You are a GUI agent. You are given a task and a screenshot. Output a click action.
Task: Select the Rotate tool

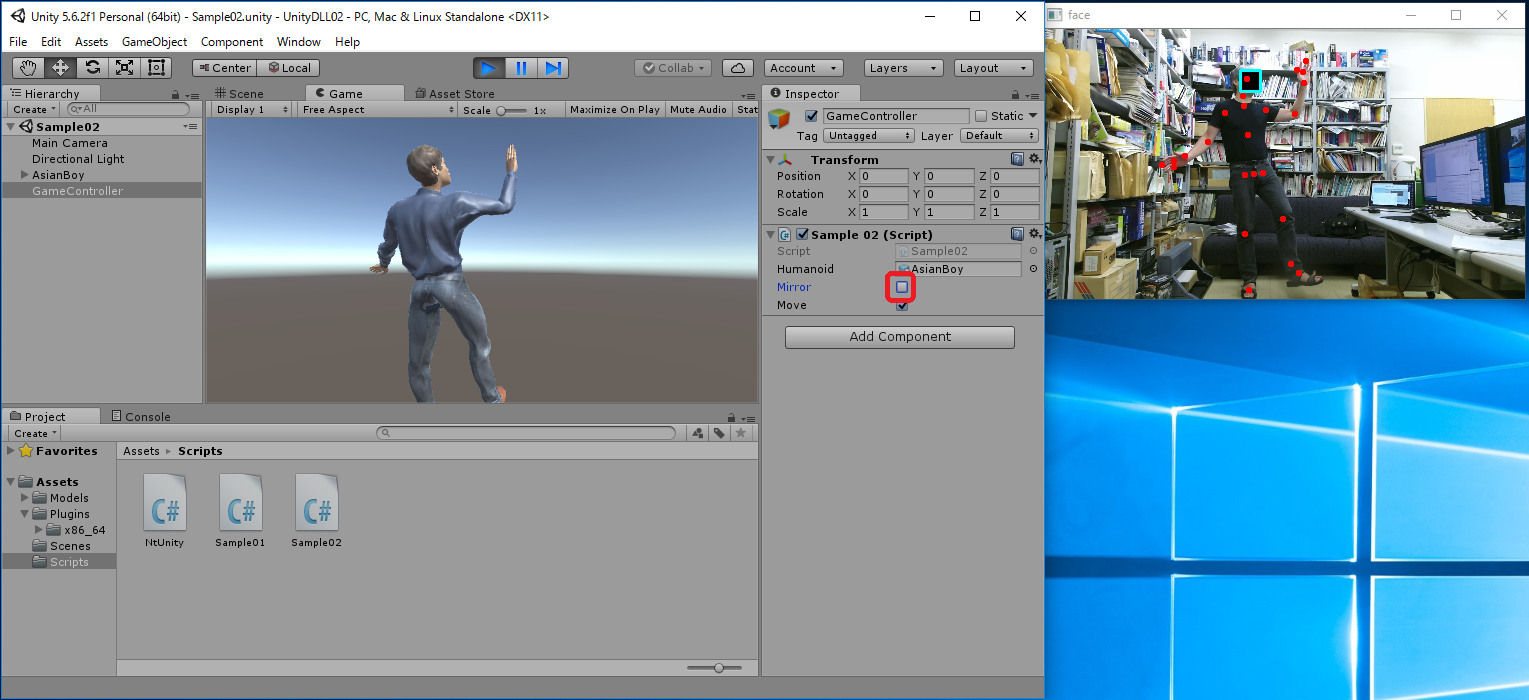coord(92,68)
